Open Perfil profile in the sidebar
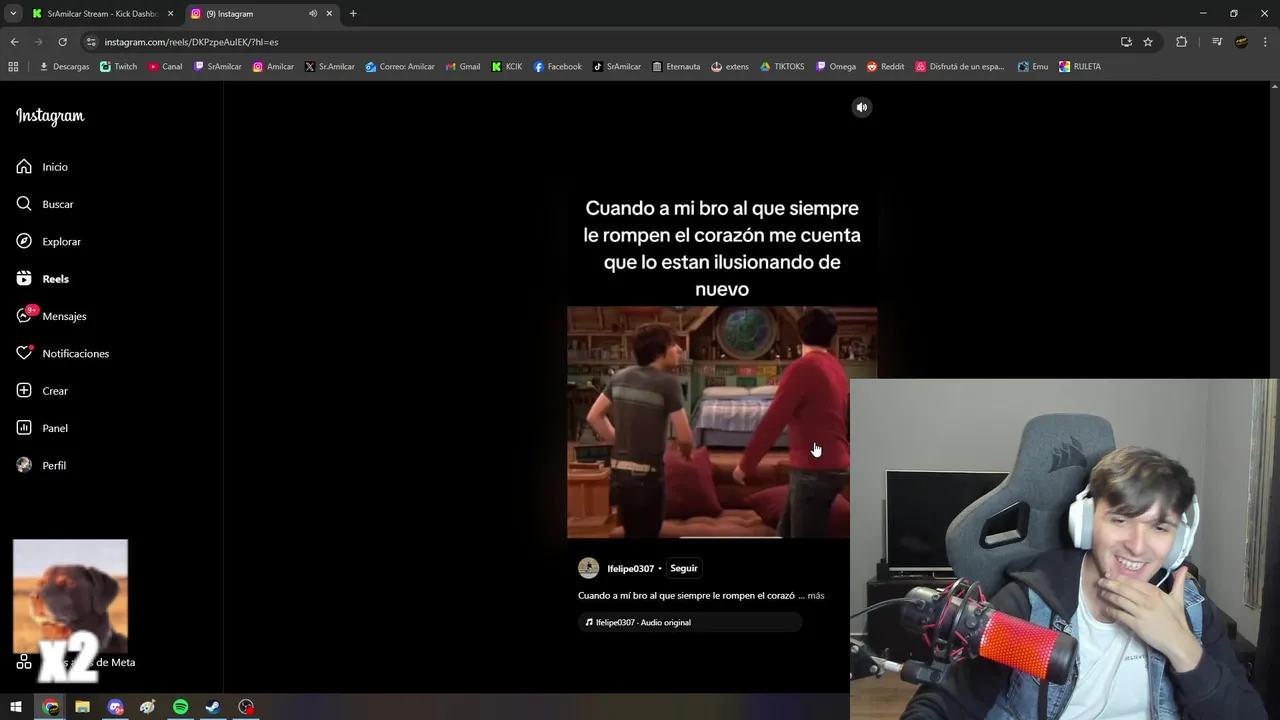Screen dimensions: 1280x720 [x=41, y=465]
